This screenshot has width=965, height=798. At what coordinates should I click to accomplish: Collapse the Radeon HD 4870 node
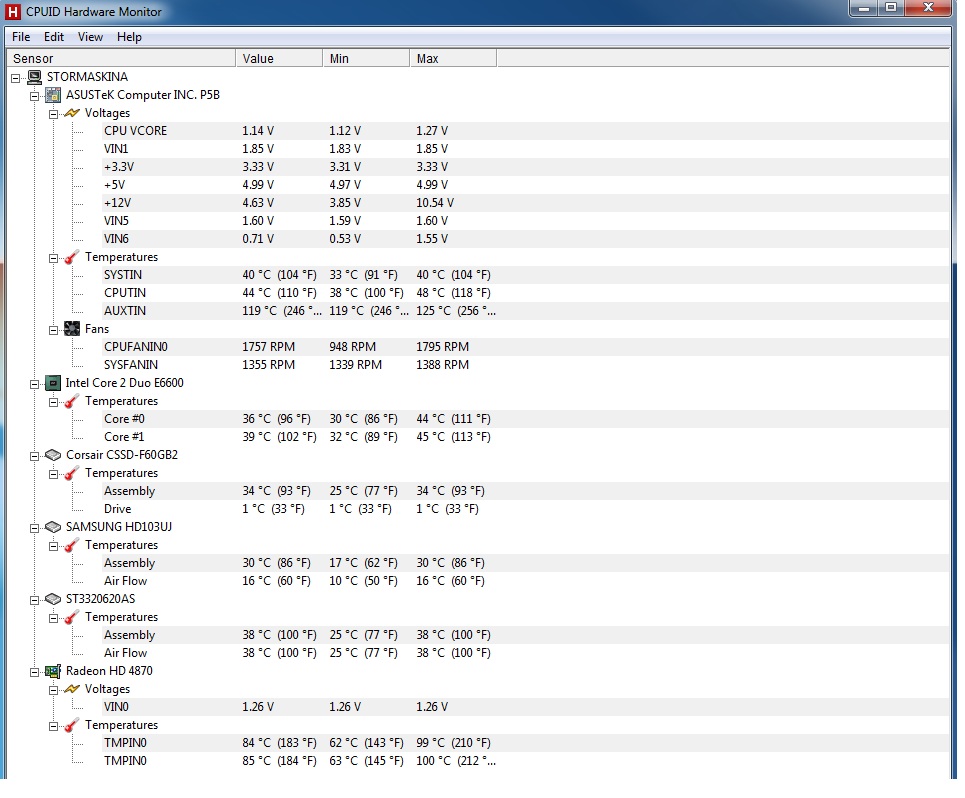[34, 672]
